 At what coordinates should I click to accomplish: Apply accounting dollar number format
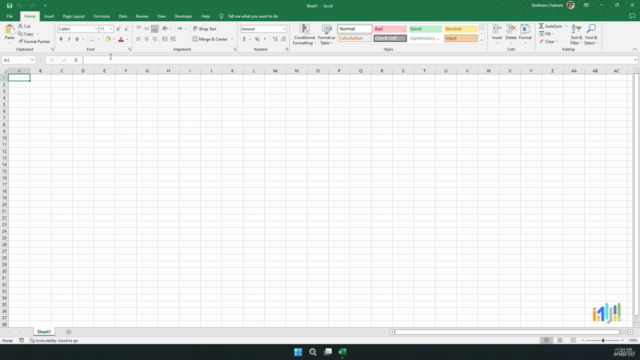click(244, 39)
